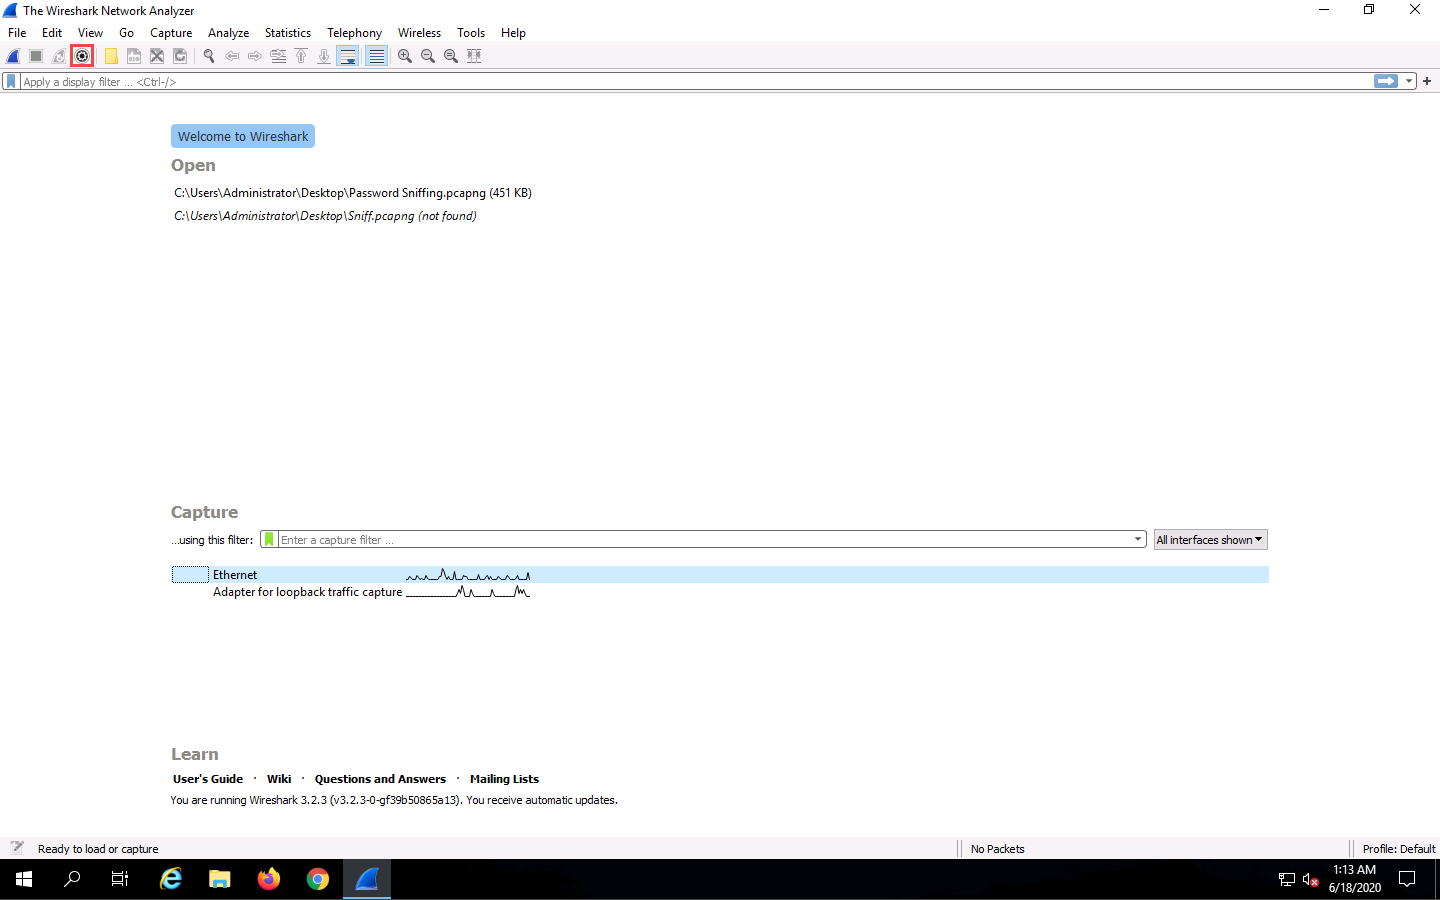Click the expert information status bar icon
Image resolution: width=1440 pixels, height=900 pixels.
pos(17,848)
